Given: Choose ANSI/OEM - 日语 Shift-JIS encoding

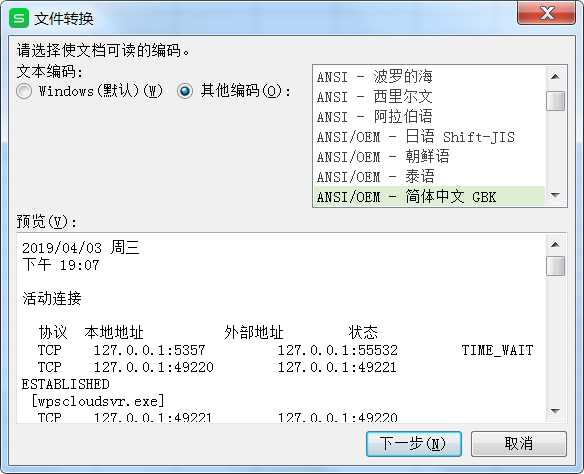Looking at the screenshot, I should 429,137.
